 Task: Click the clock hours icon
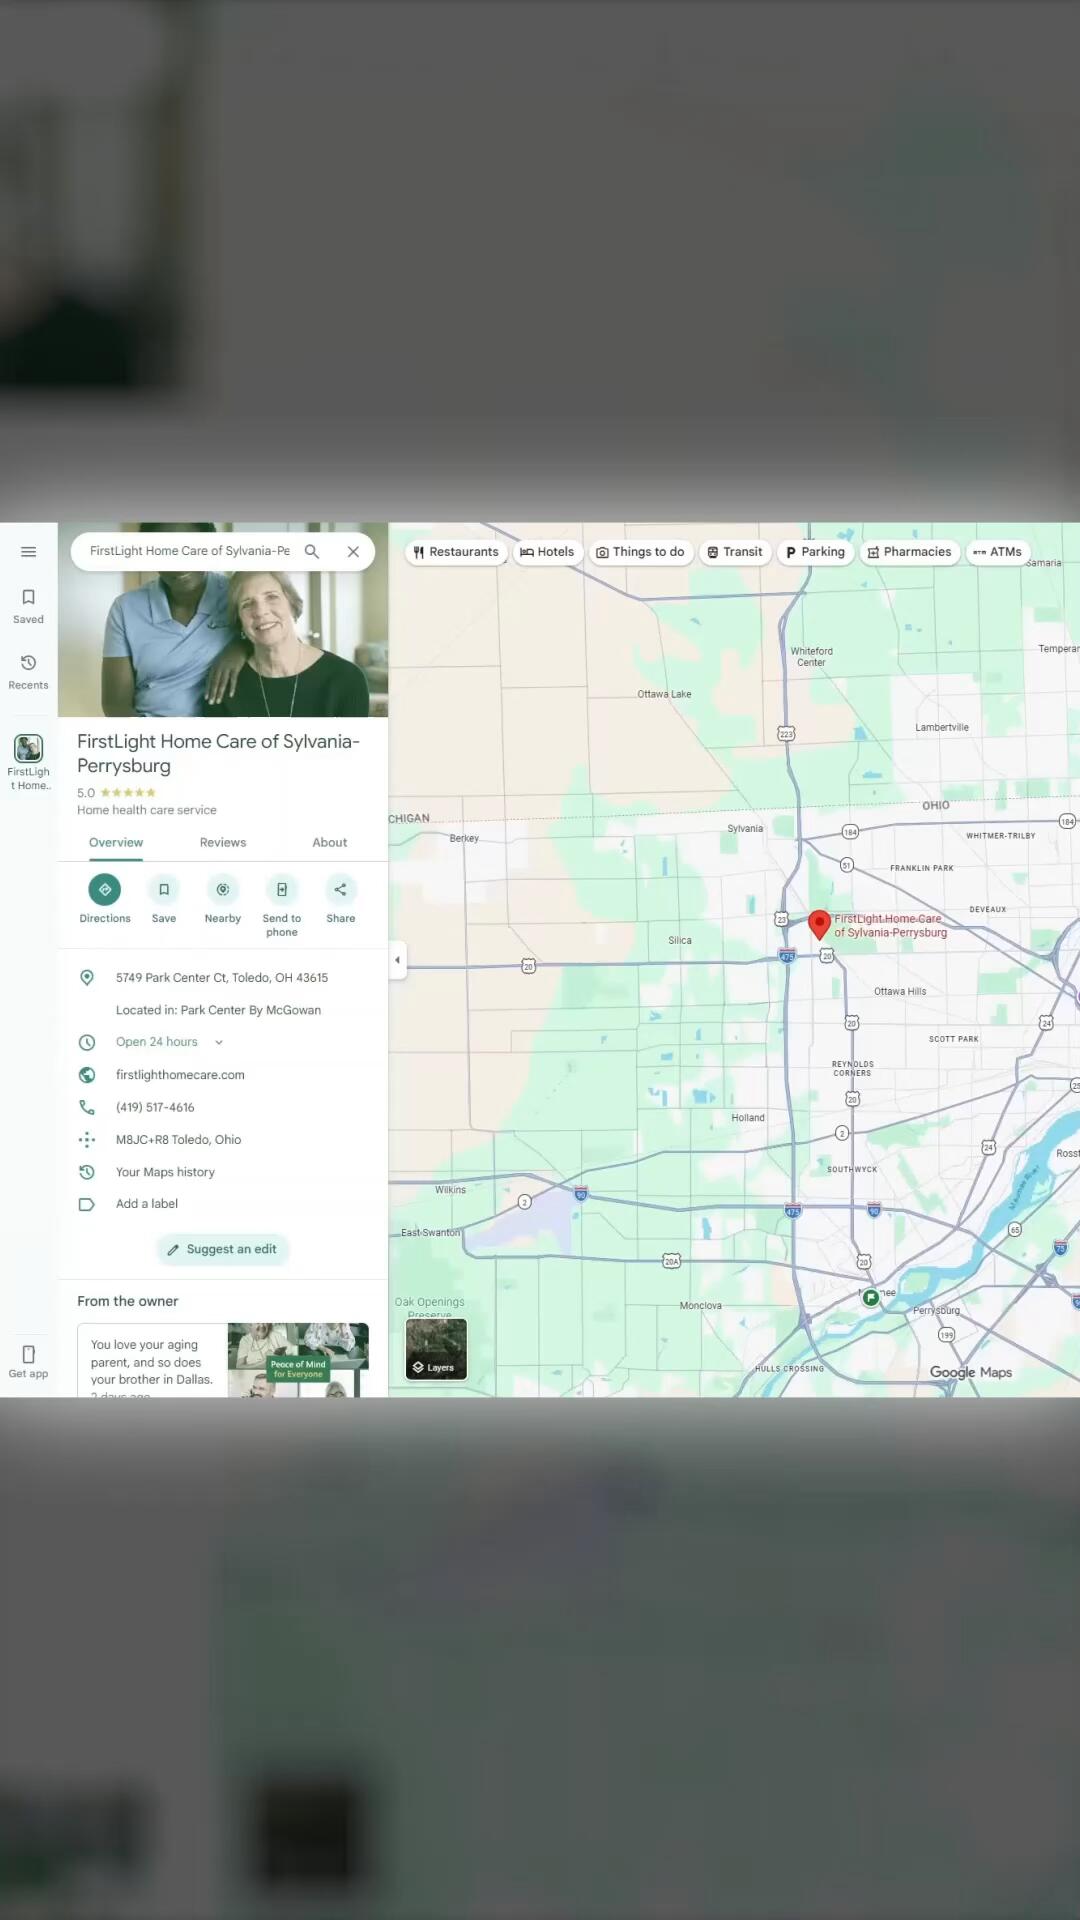click(87, 1042)
